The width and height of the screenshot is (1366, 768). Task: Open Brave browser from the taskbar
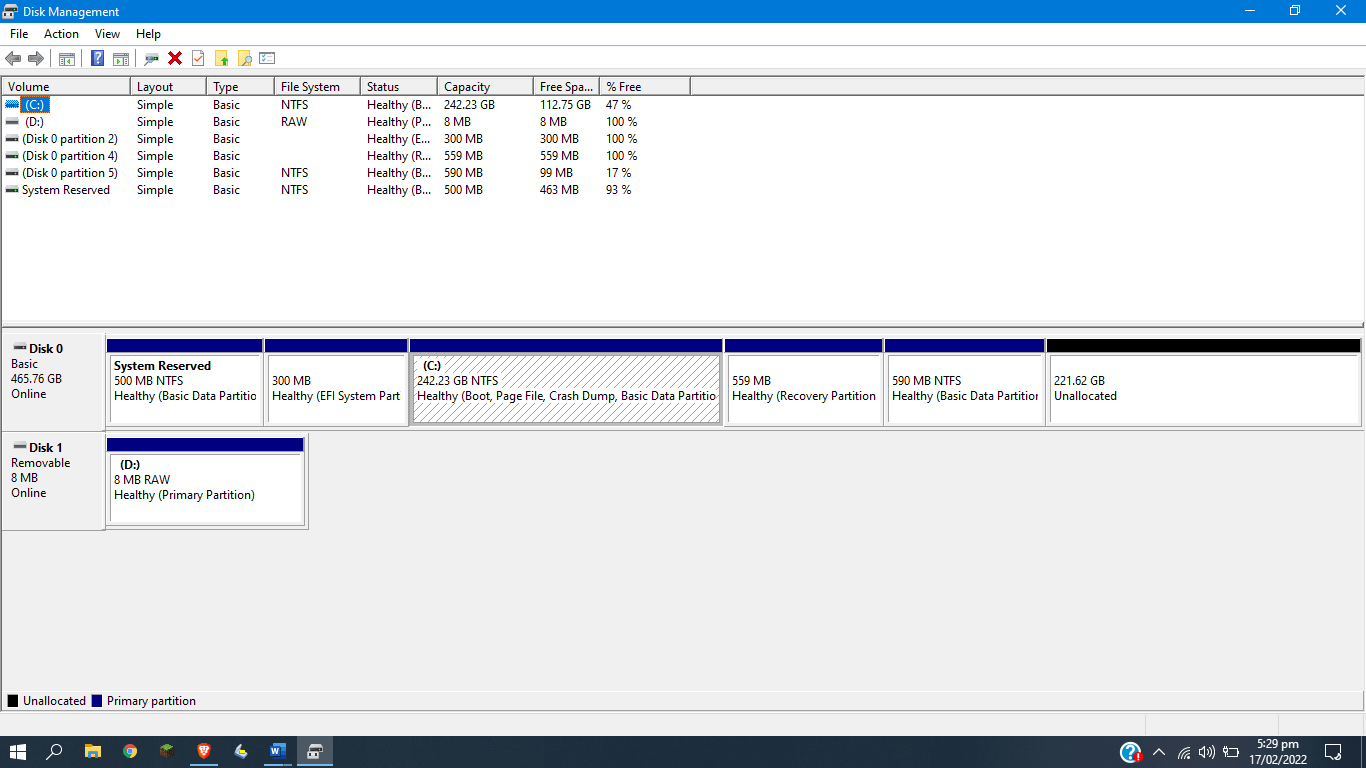[204, 751]
